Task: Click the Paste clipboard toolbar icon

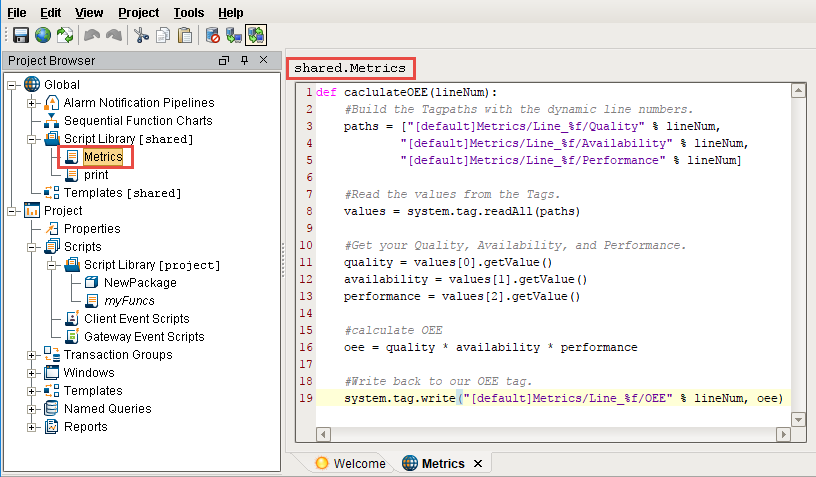Action: [x=185, y=35]
